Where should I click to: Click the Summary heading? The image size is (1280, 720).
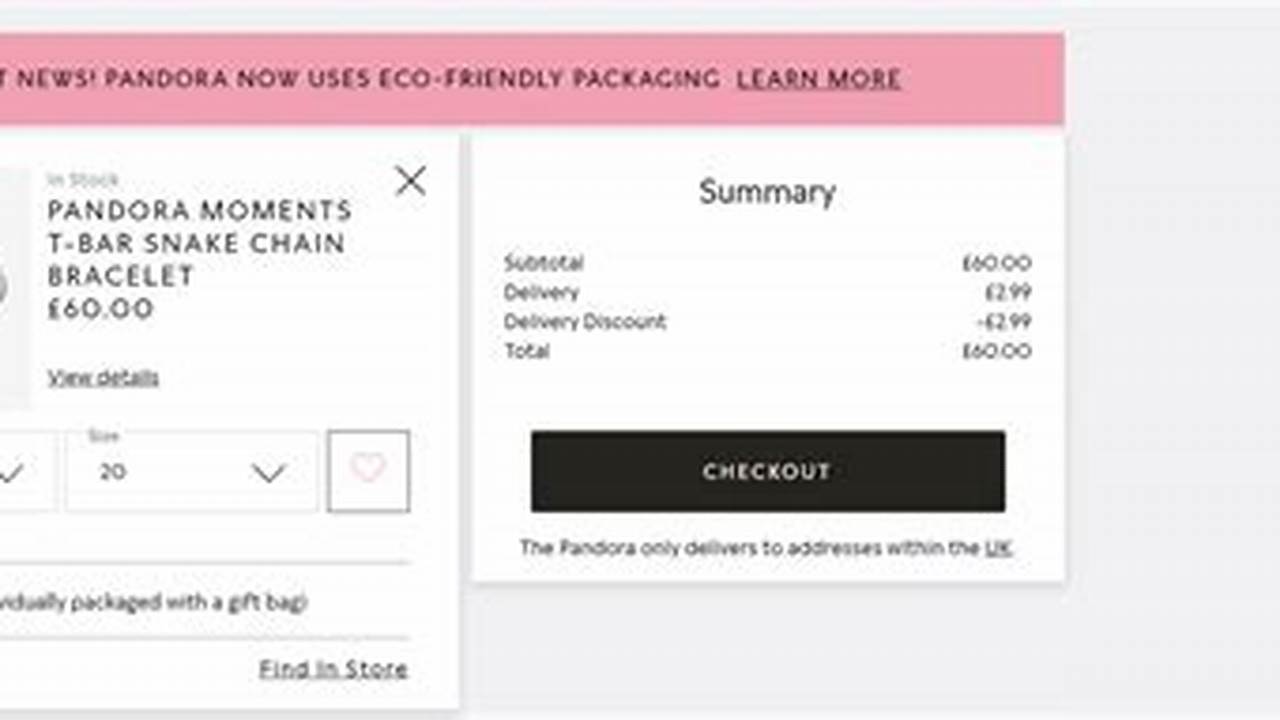pyautogui.click(x=767, y=192)
